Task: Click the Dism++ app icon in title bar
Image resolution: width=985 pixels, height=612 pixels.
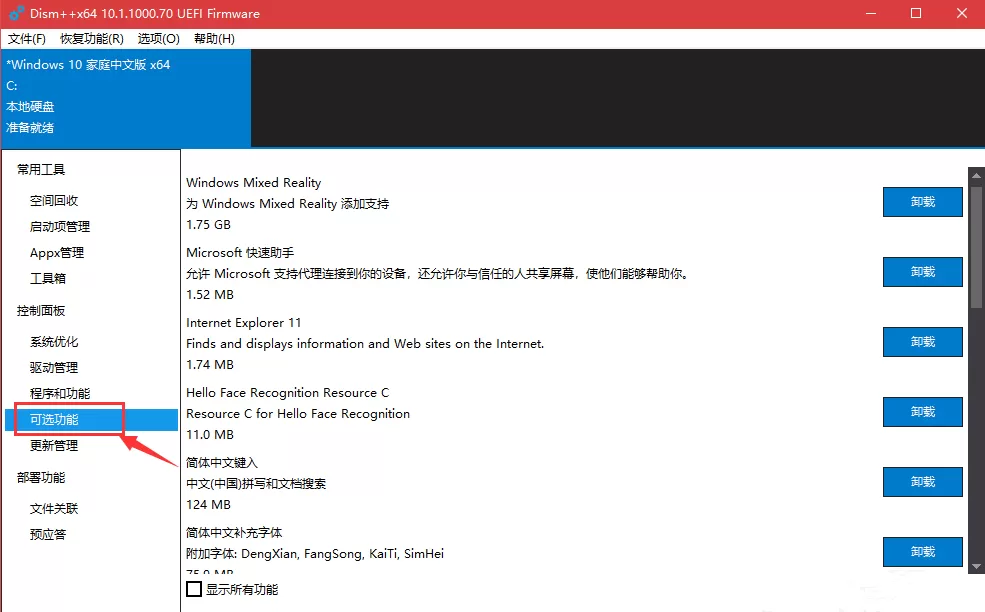Action: tap(16, 13)
